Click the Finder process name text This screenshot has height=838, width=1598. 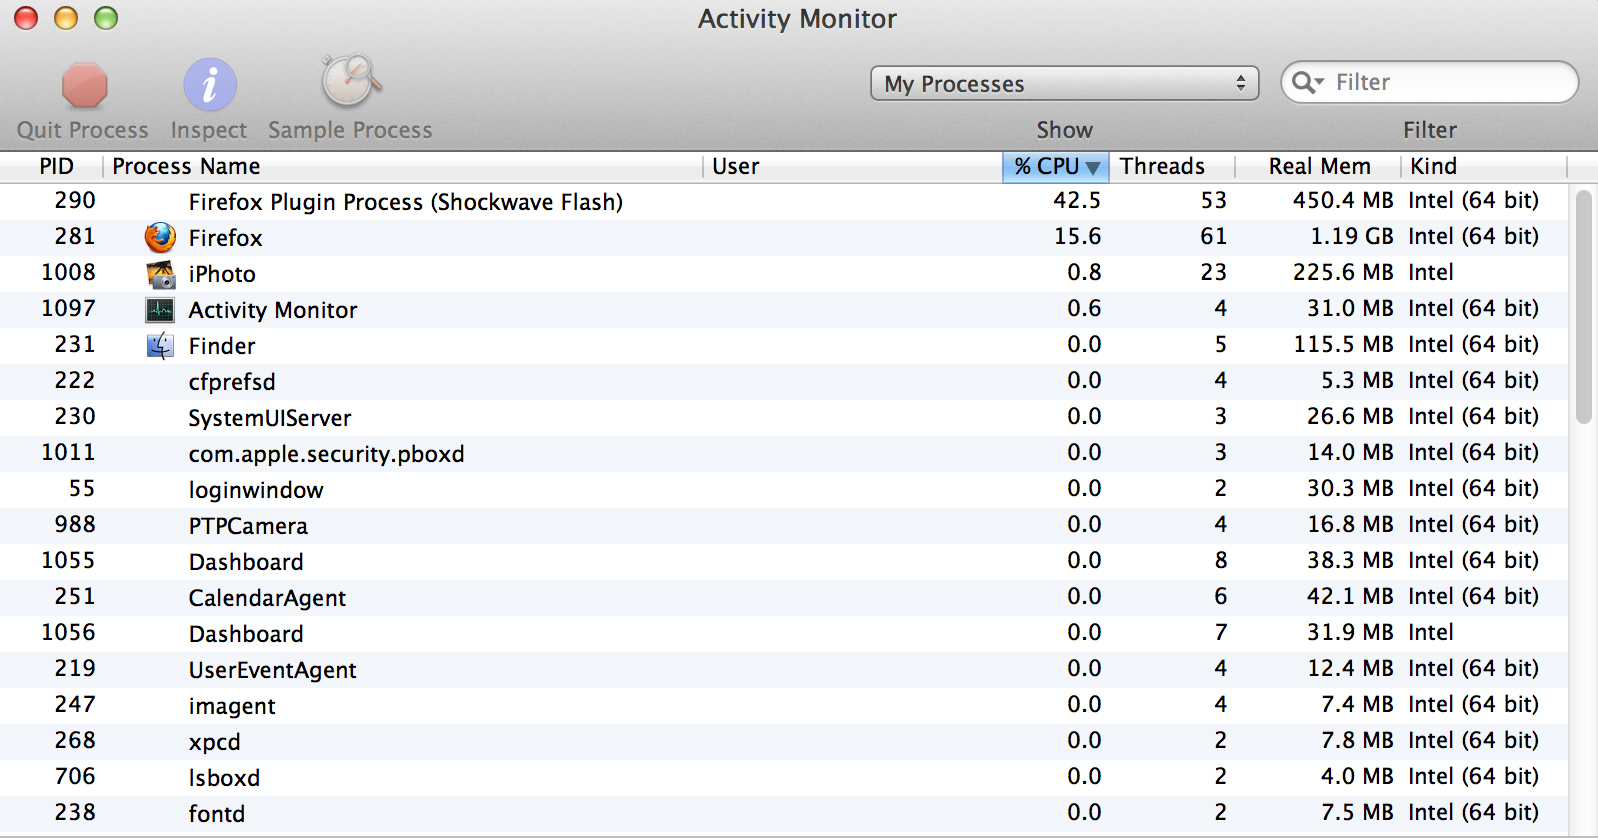tap(222, 346)
